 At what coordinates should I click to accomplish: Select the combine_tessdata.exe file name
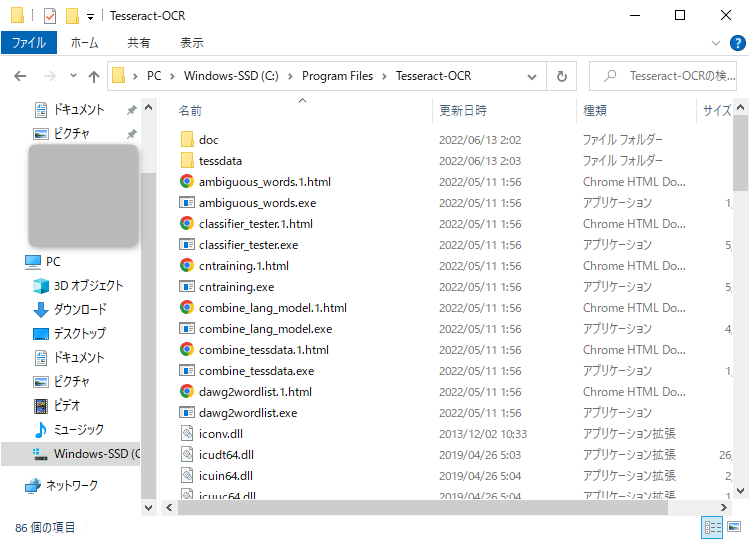[256, 371]
